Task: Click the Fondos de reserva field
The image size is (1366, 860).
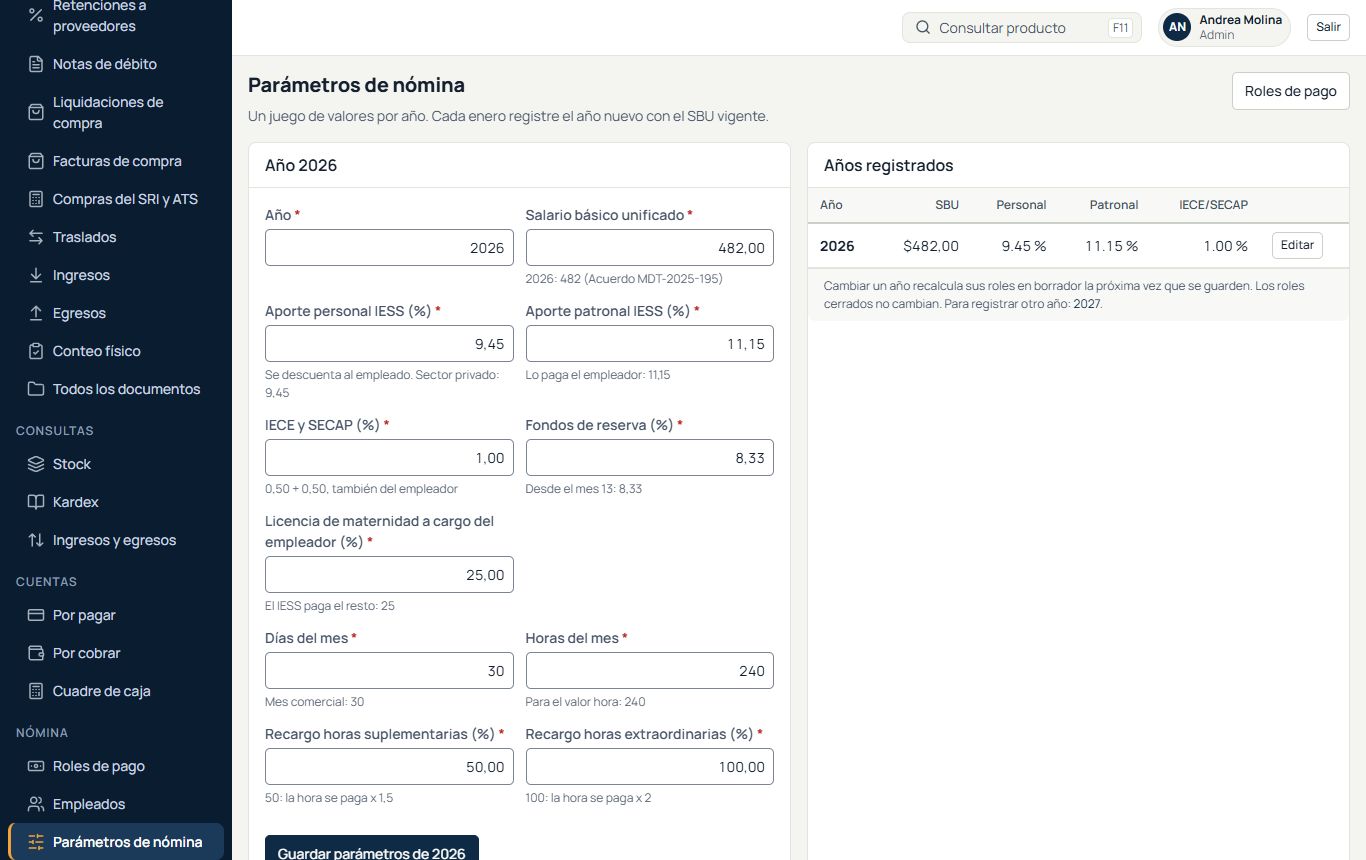Action: click(x=650, y=458)
